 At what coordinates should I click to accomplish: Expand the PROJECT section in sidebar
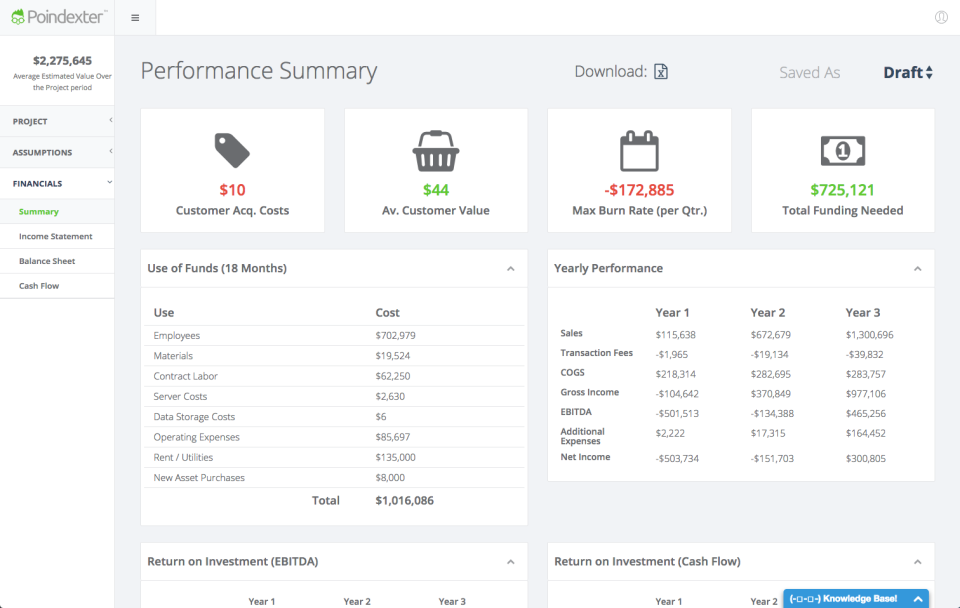[57, 120]
